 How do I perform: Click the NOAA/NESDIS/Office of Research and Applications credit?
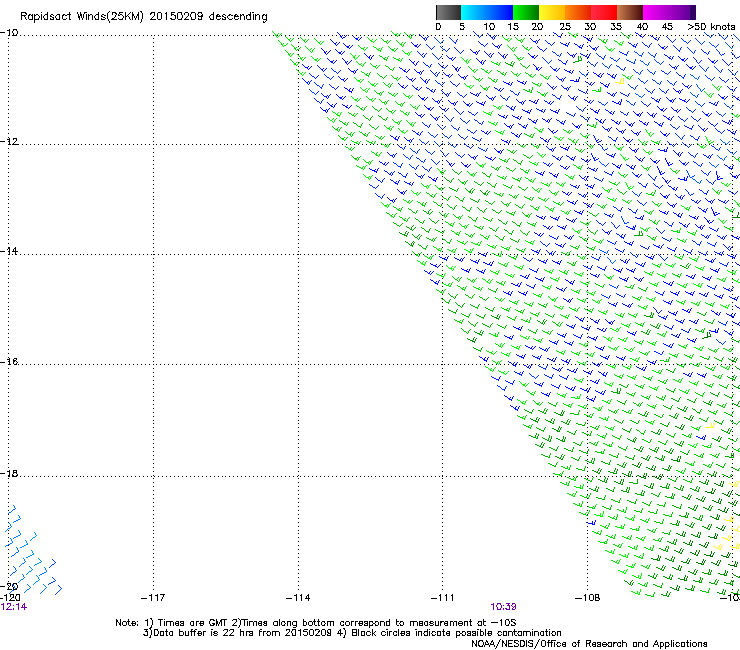coord(589,644)
